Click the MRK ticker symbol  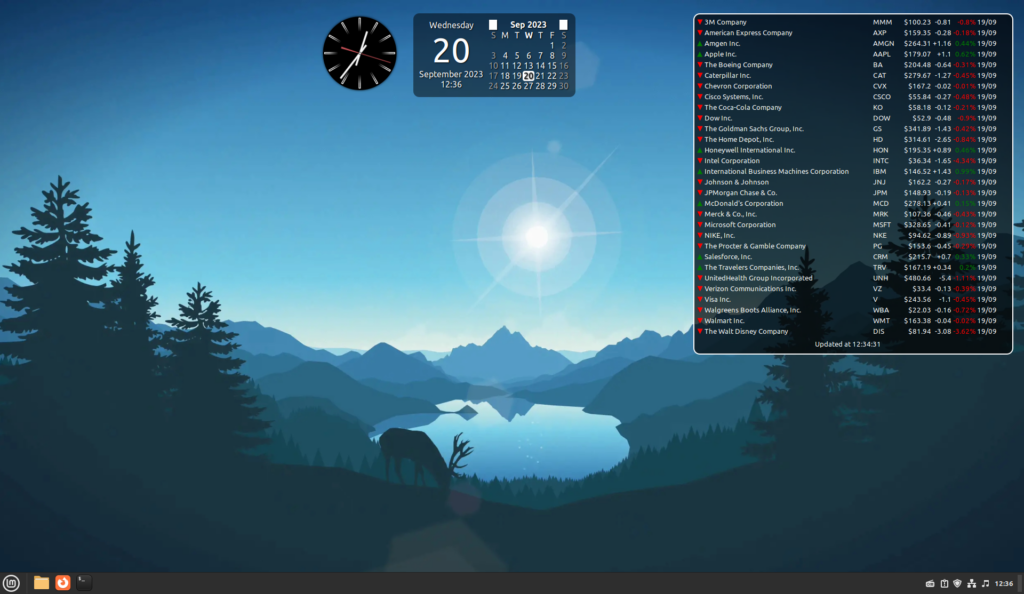[x=880, y=214]
